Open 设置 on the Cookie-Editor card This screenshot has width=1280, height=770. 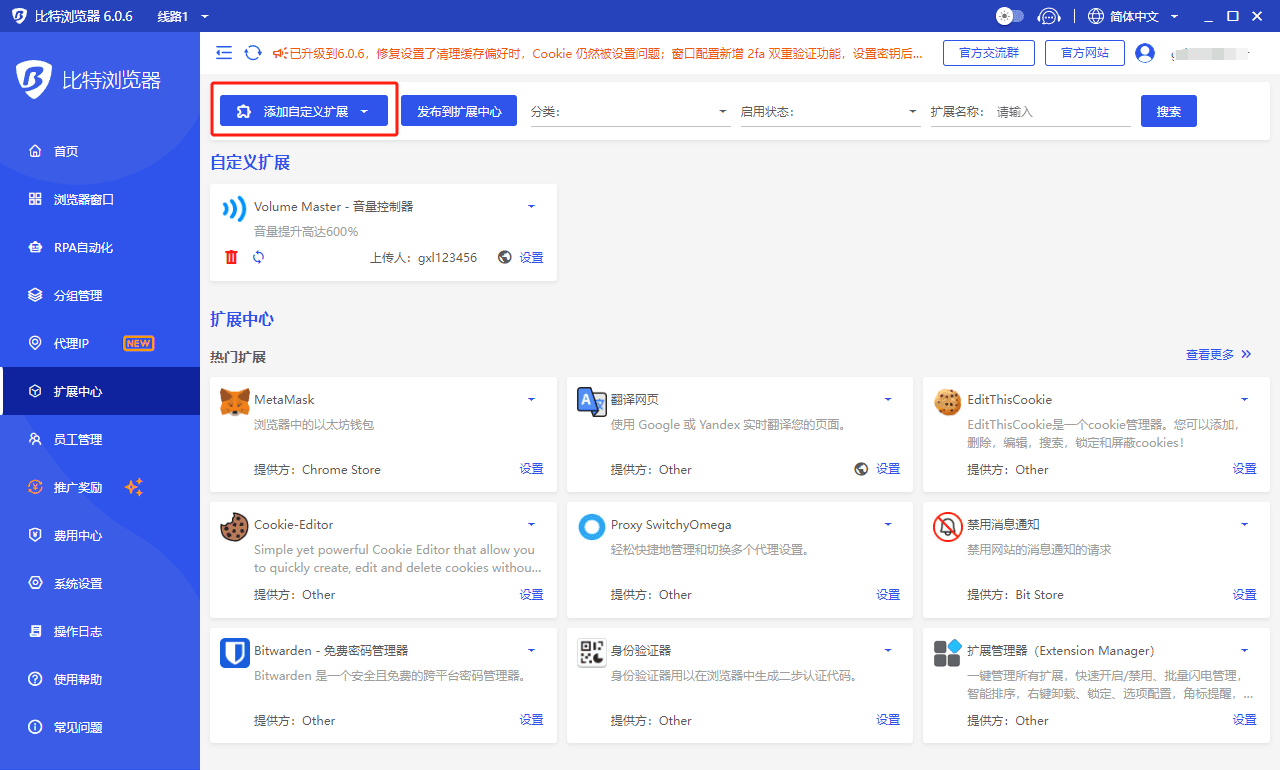click(531, 594)
